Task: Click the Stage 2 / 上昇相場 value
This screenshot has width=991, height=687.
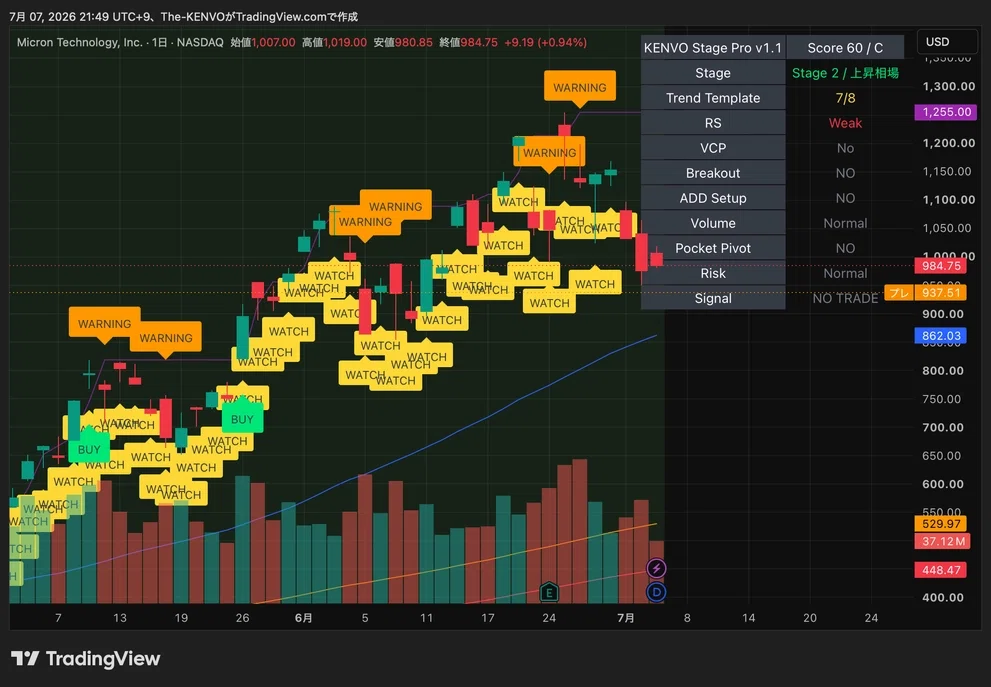Action: pyautogui.click(x=845, y=73)
